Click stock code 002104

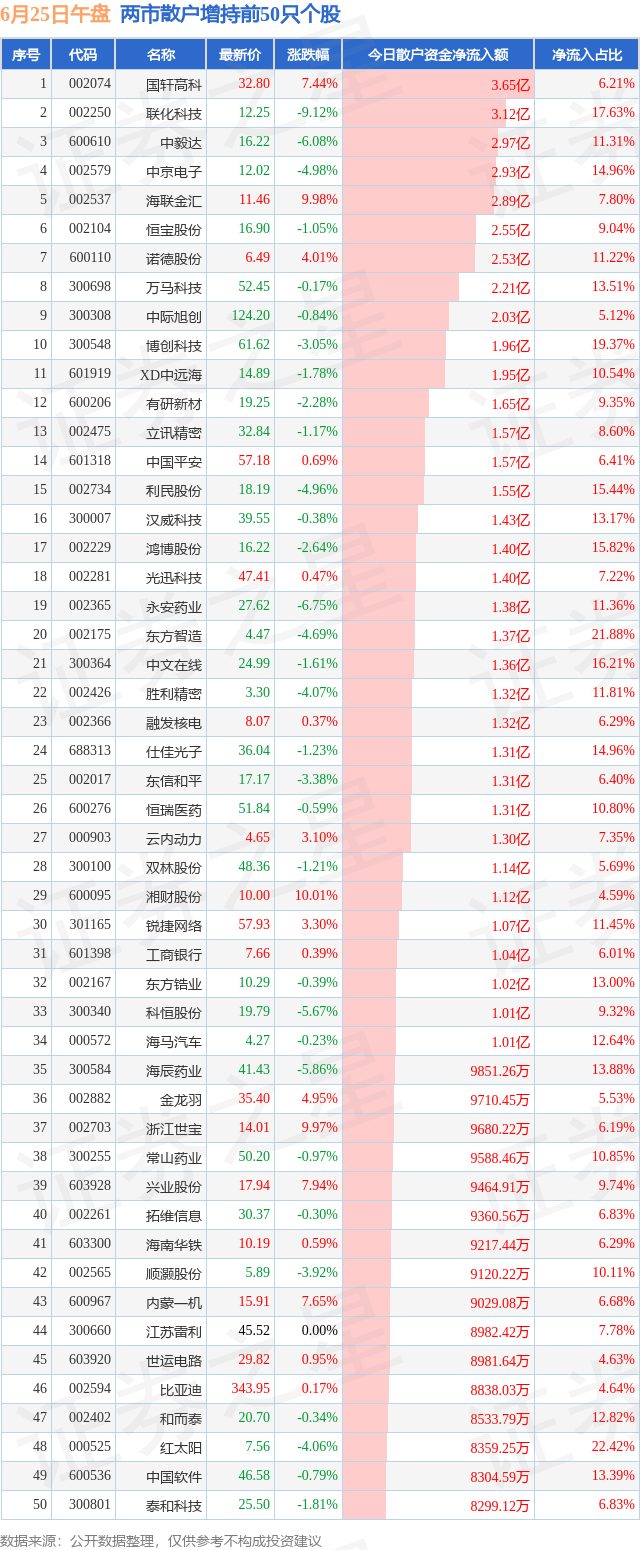coord(90,229)
